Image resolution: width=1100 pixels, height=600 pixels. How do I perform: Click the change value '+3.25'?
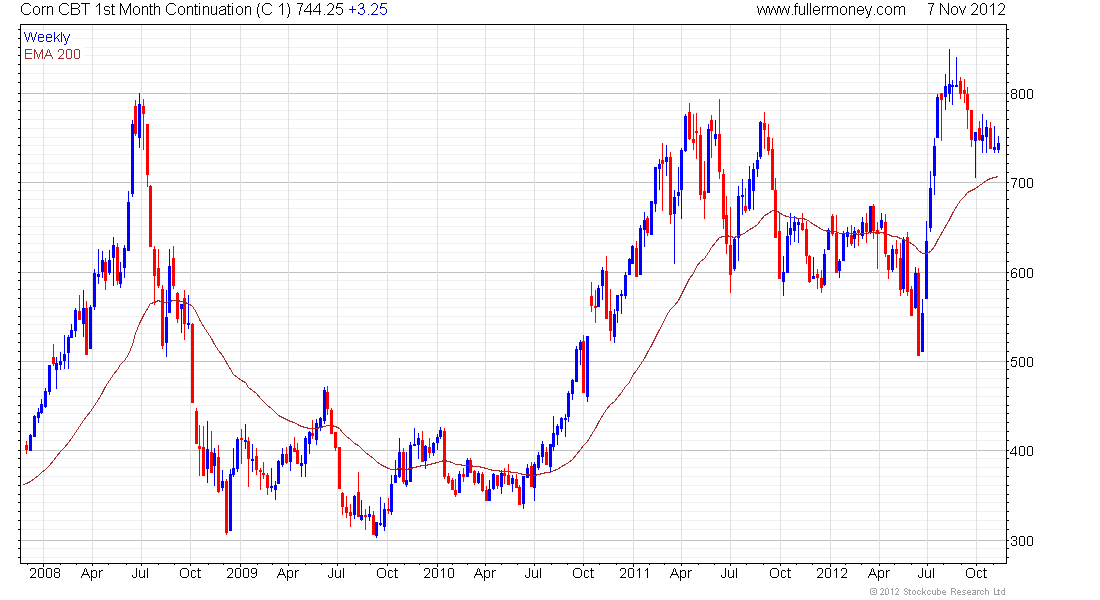coord(368,10)
